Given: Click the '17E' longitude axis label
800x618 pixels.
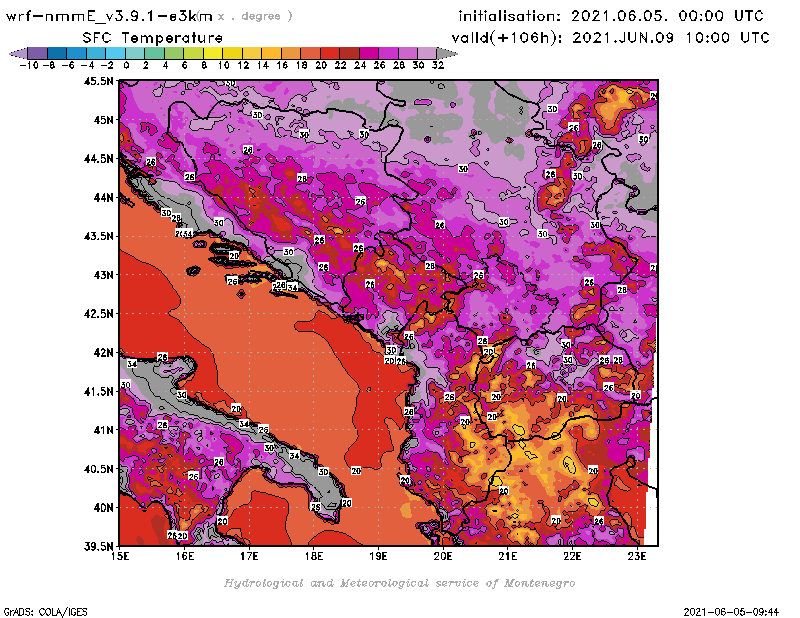Looking at the screenshot, I should coord(249,556).
